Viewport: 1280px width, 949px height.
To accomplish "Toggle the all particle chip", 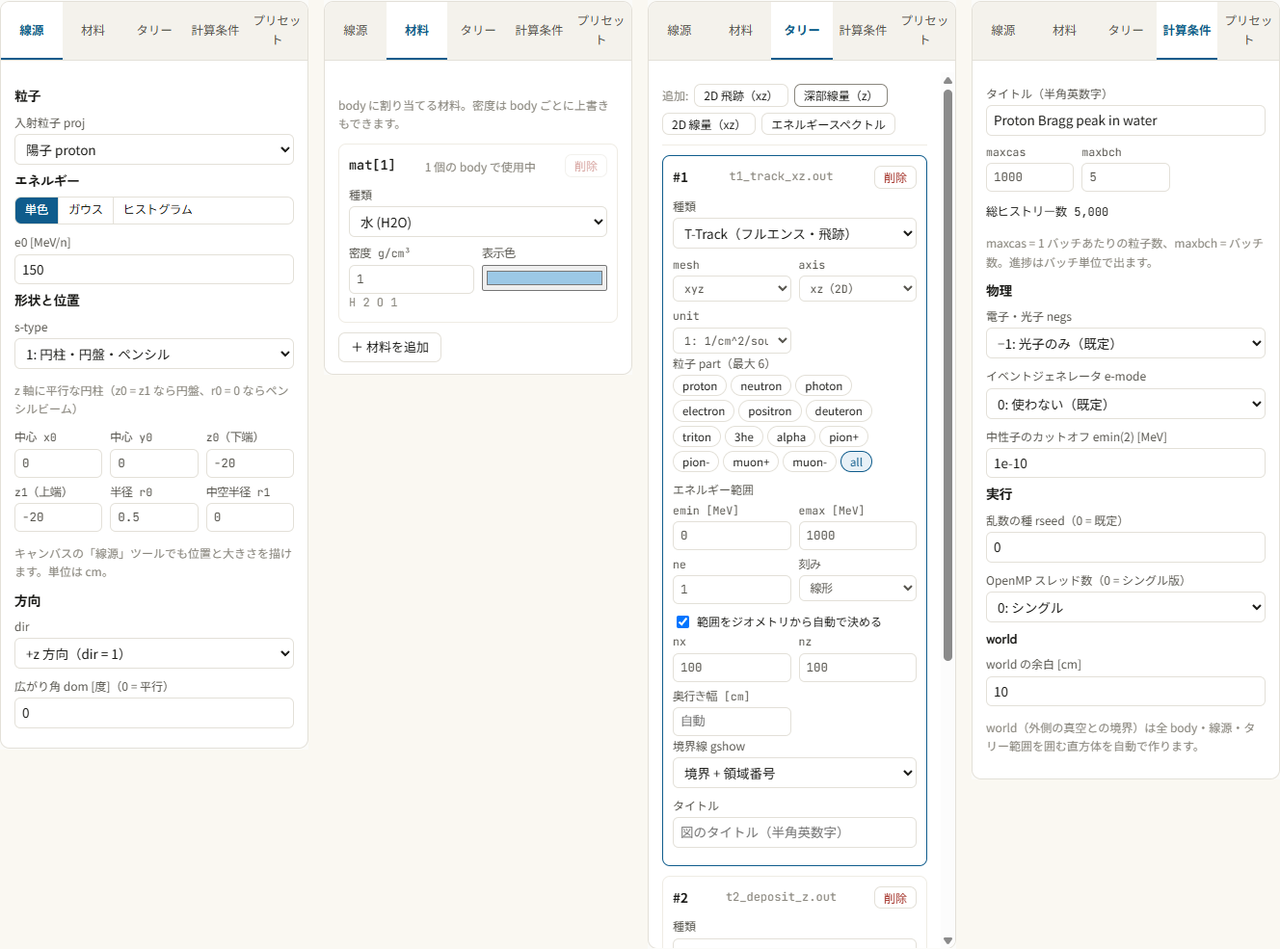I will pos(856,462).
